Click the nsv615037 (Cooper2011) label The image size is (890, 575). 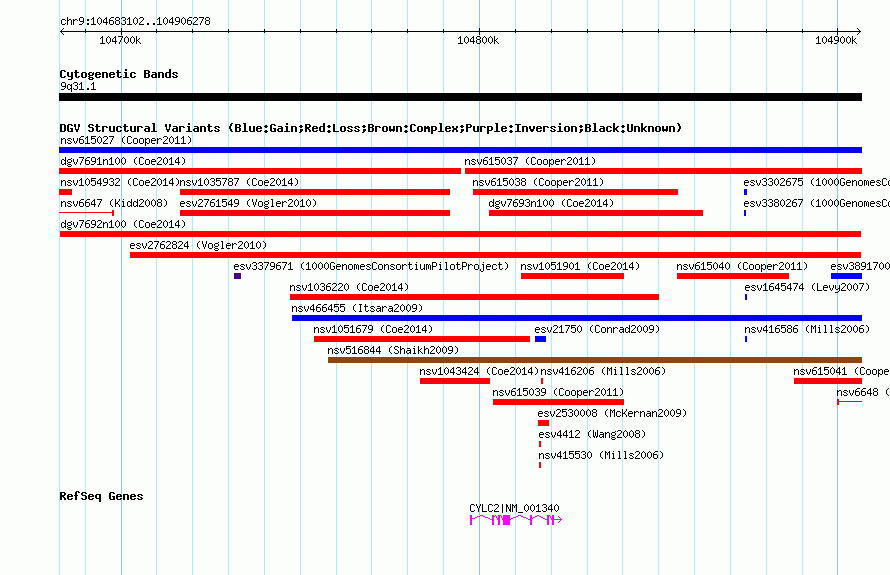point(530,161)
